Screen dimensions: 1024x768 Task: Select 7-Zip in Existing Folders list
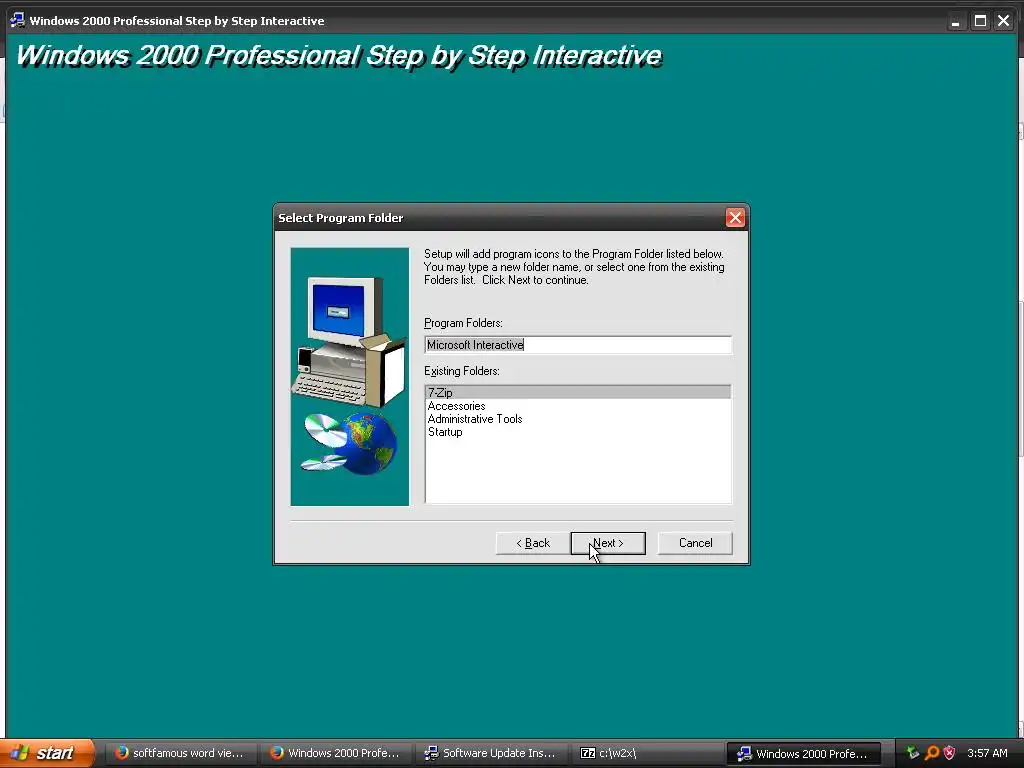point(578,392)
